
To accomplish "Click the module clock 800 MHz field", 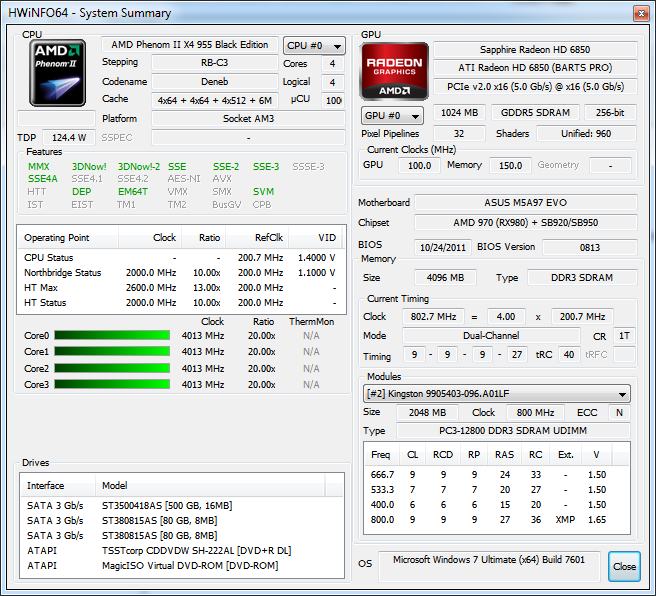I will [535, 413].
